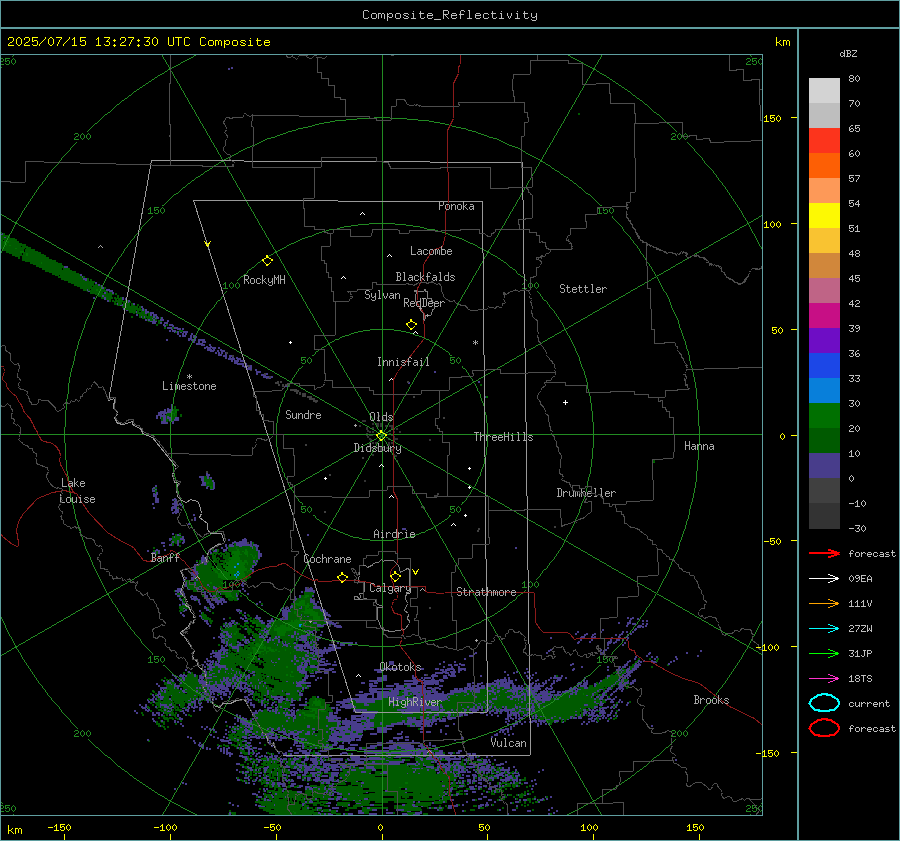Click the Brooks city label

711,700
